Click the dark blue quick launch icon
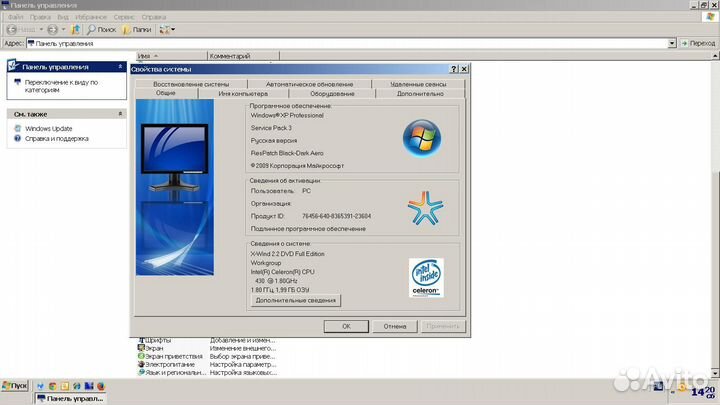720x405 pixels. 89,386
